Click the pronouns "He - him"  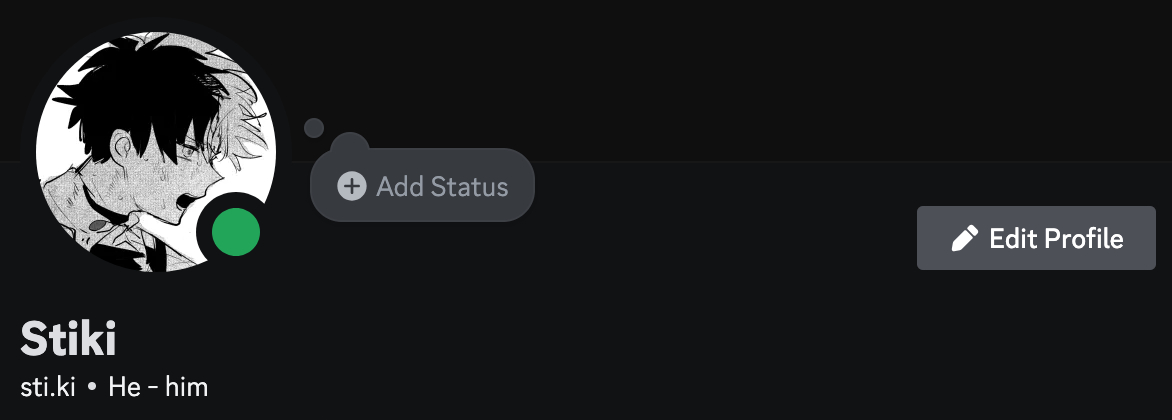point(158,387)
